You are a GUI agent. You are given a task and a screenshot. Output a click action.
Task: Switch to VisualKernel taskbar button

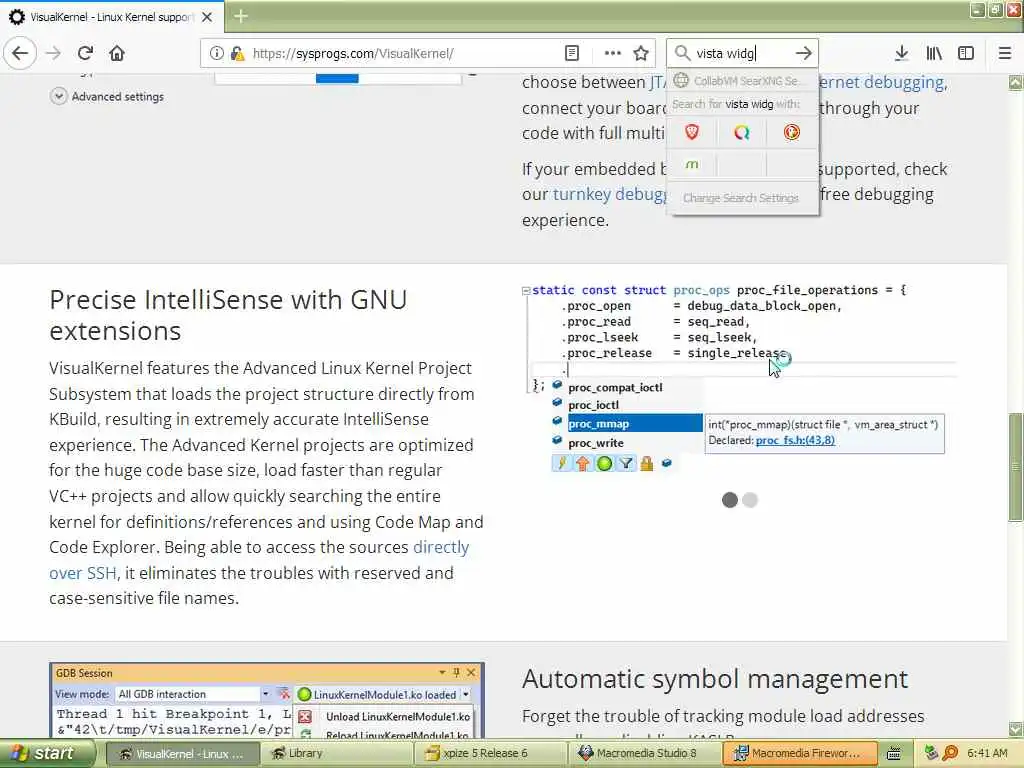pos(182,754)
